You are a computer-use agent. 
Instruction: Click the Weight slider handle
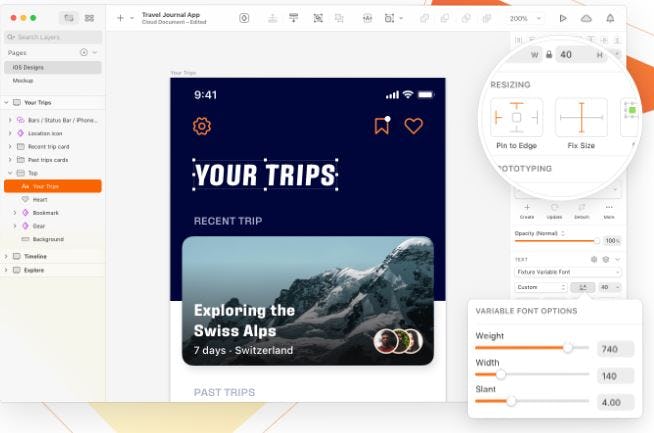point(568,348)
